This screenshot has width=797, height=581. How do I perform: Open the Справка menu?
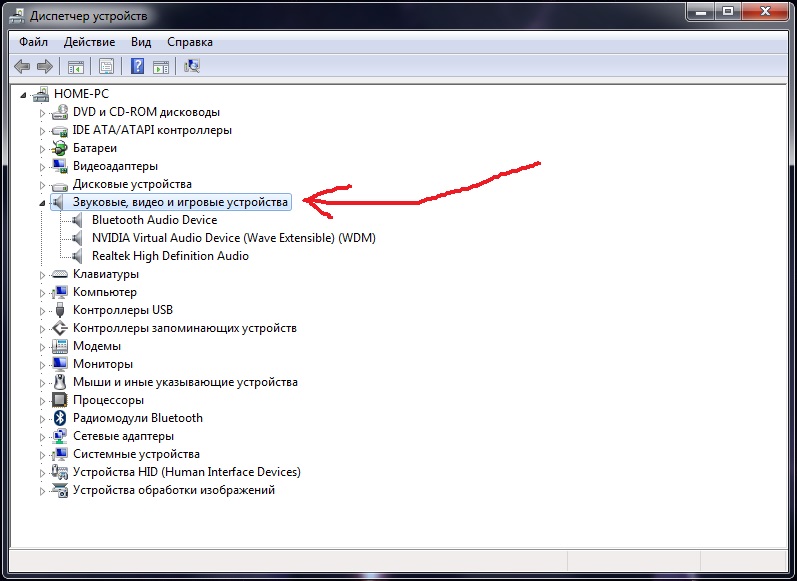tap(190, 42)
